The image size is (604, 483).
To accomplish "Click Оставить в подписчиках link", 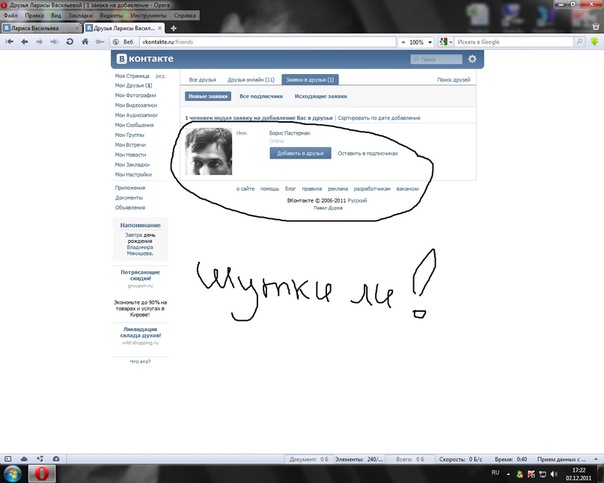I will tap(368, 153).
